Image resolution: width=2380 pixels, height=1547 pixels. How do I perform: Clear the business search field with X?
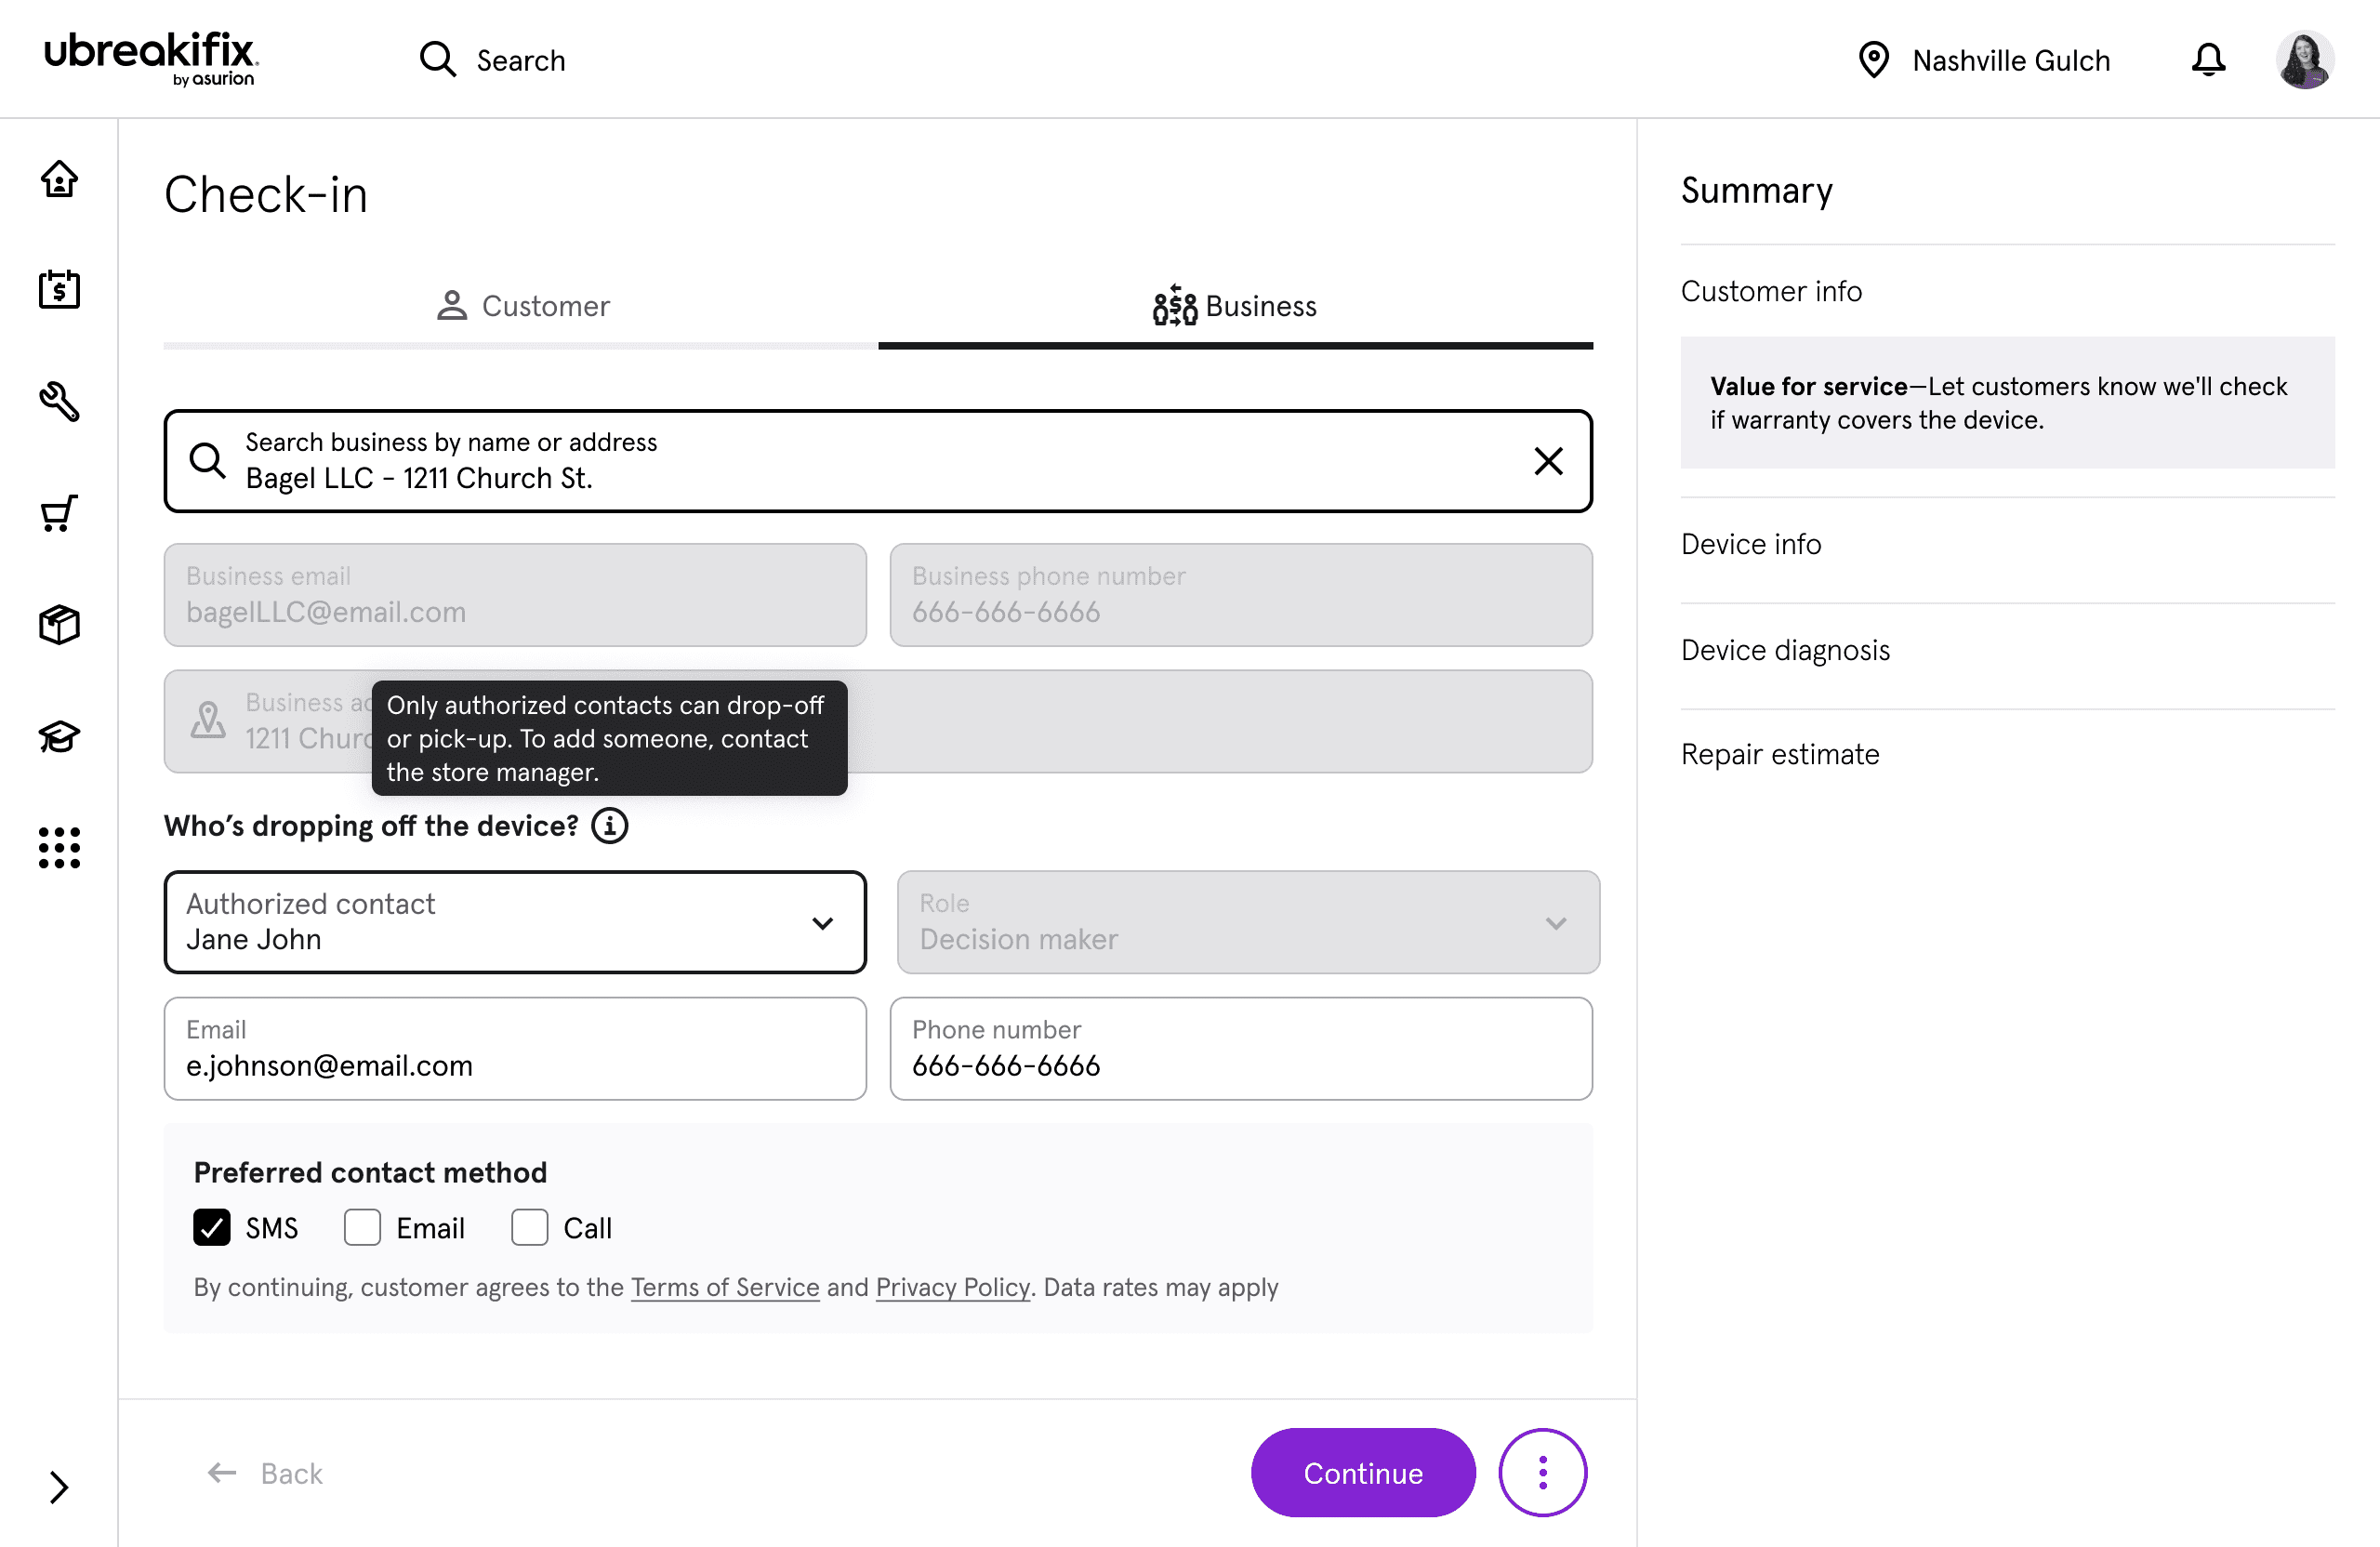1548,461
